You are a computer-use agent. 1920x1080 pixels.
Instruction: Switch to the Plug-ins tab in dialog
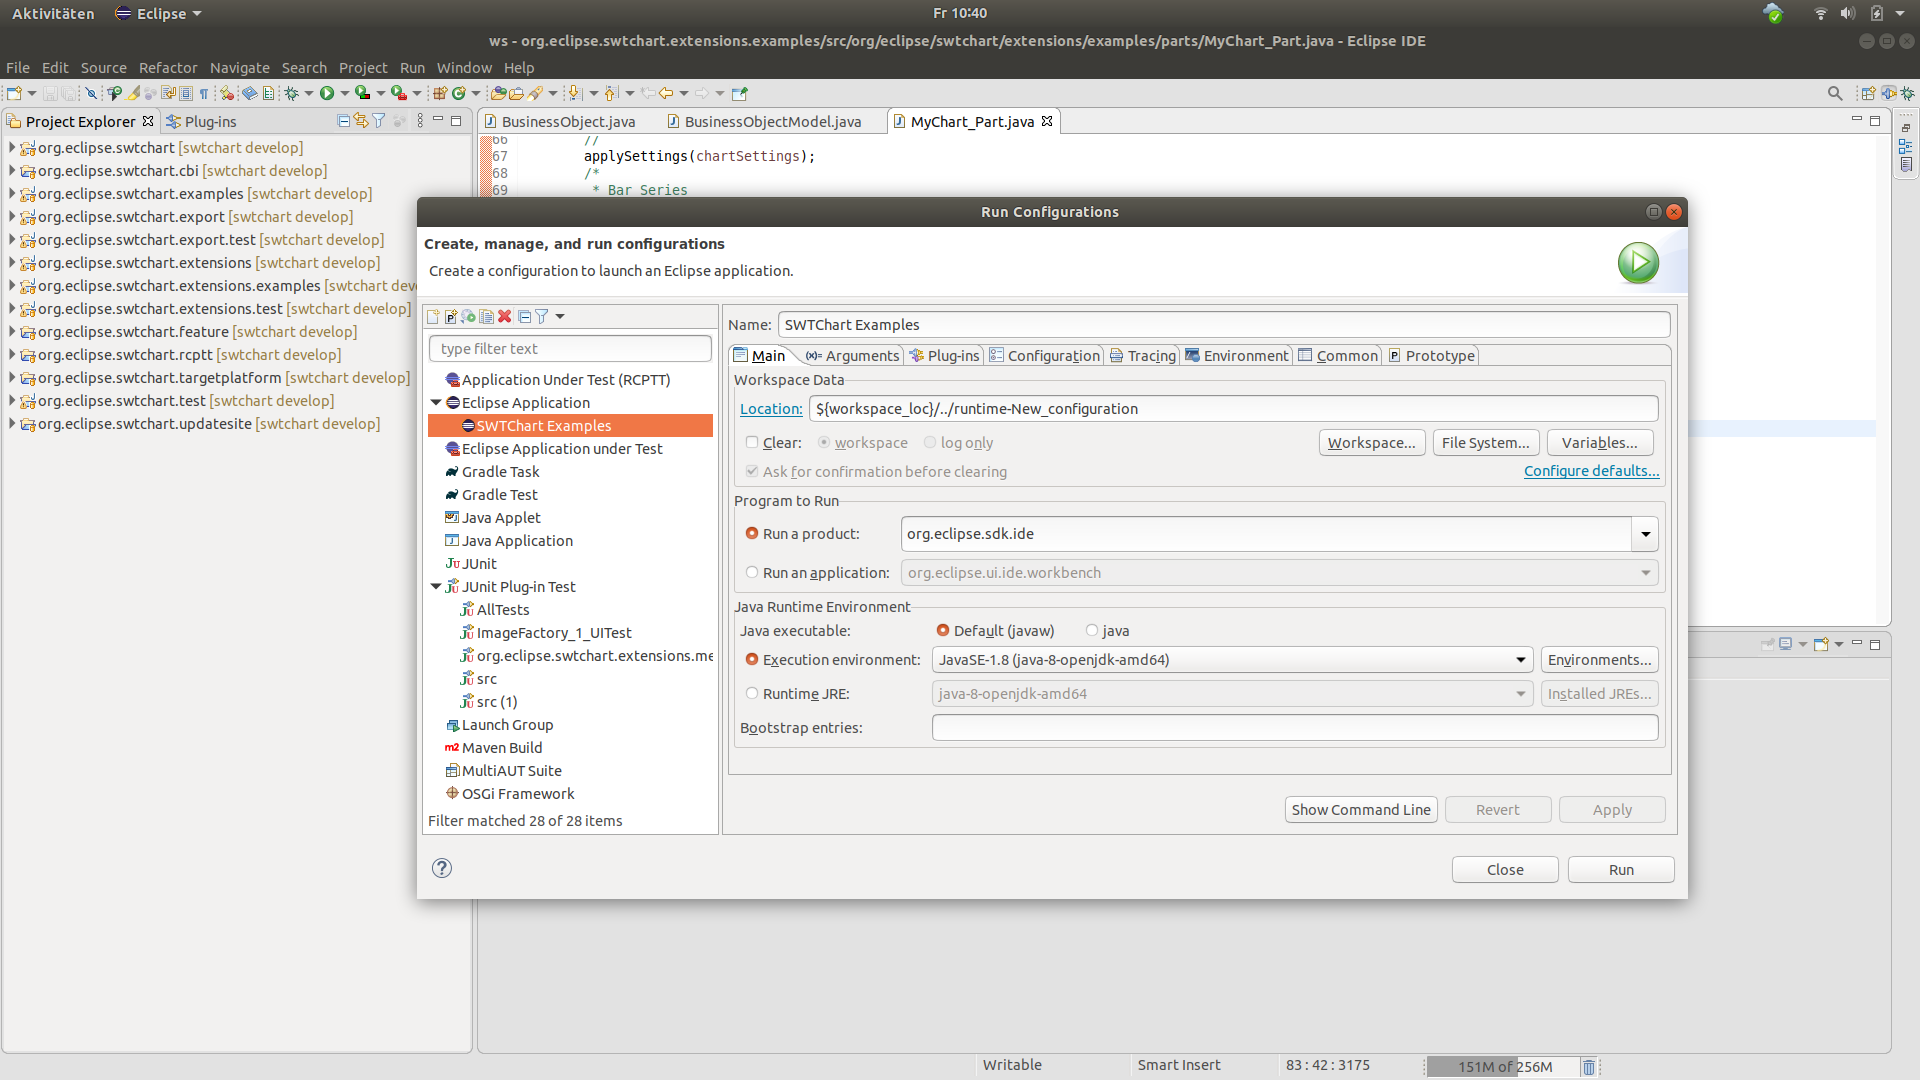944,355
